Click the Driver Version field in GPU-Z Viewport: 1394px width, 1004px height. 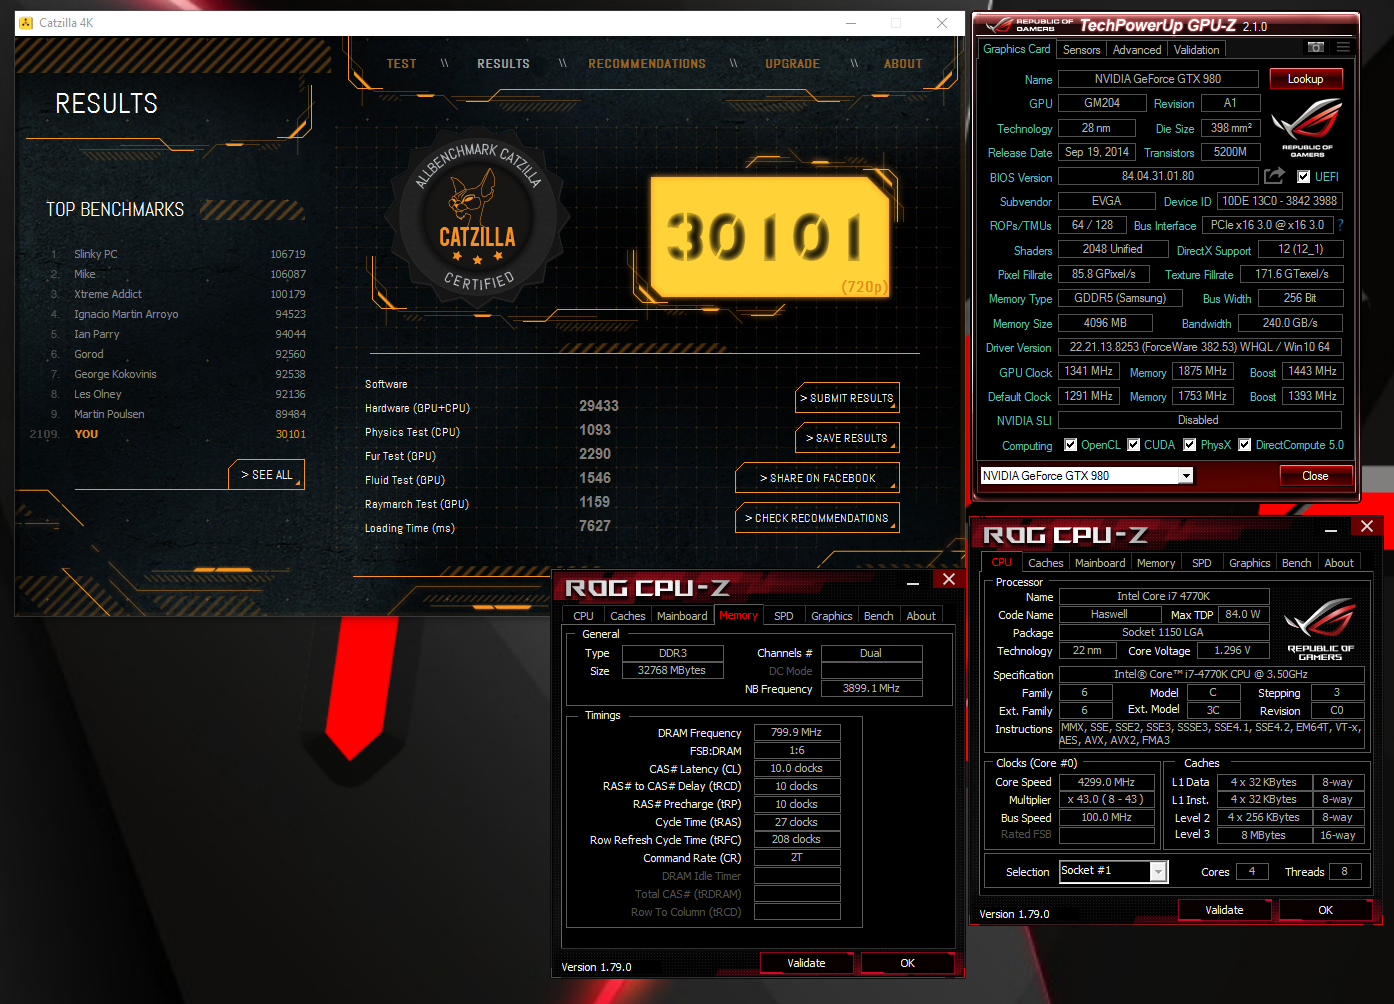1200,347
